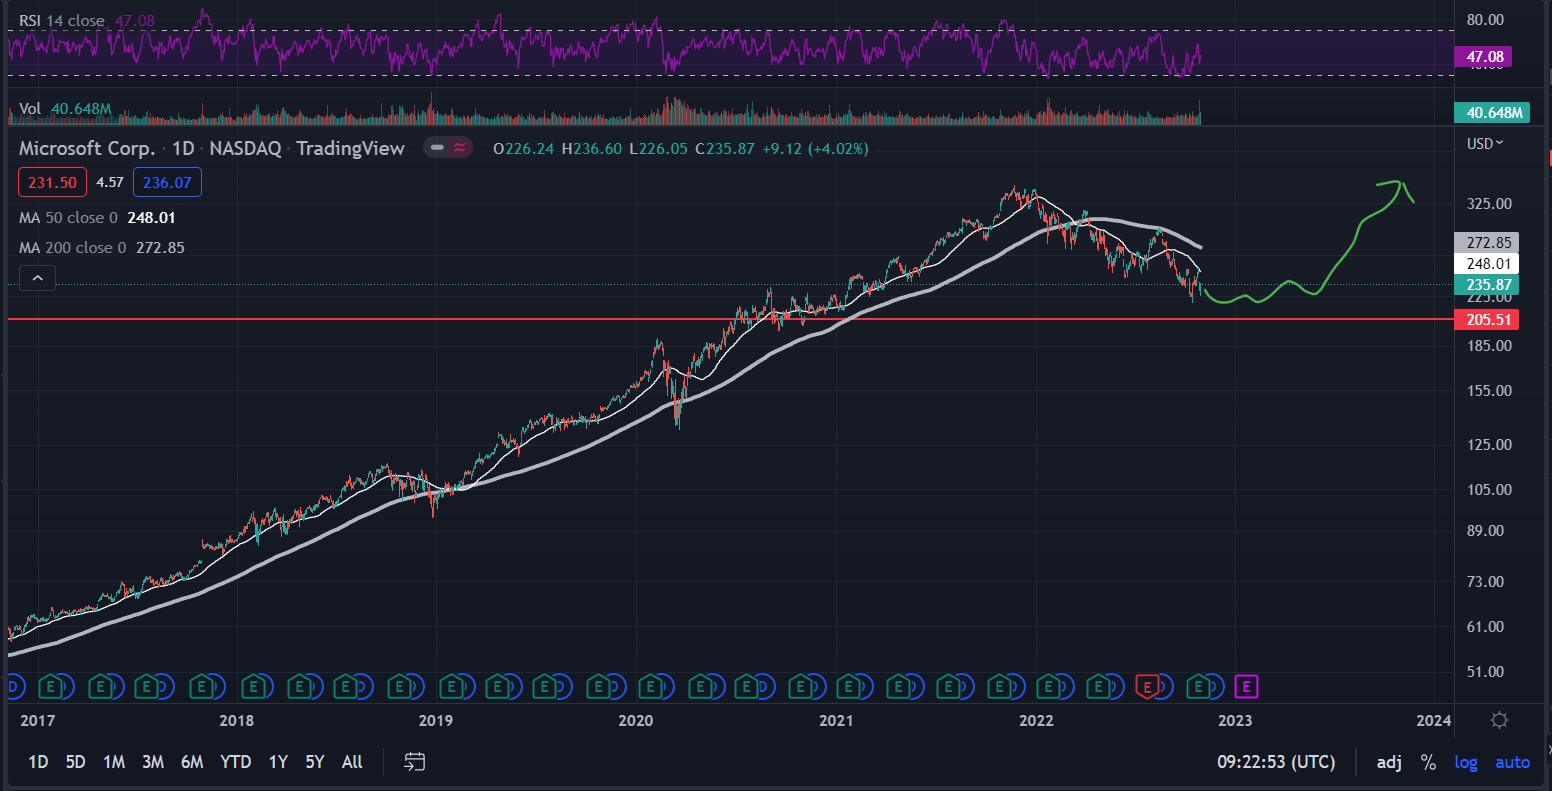
Task: Click the Microsoft Corp. symbol title
Action: (x=87, y=148)
